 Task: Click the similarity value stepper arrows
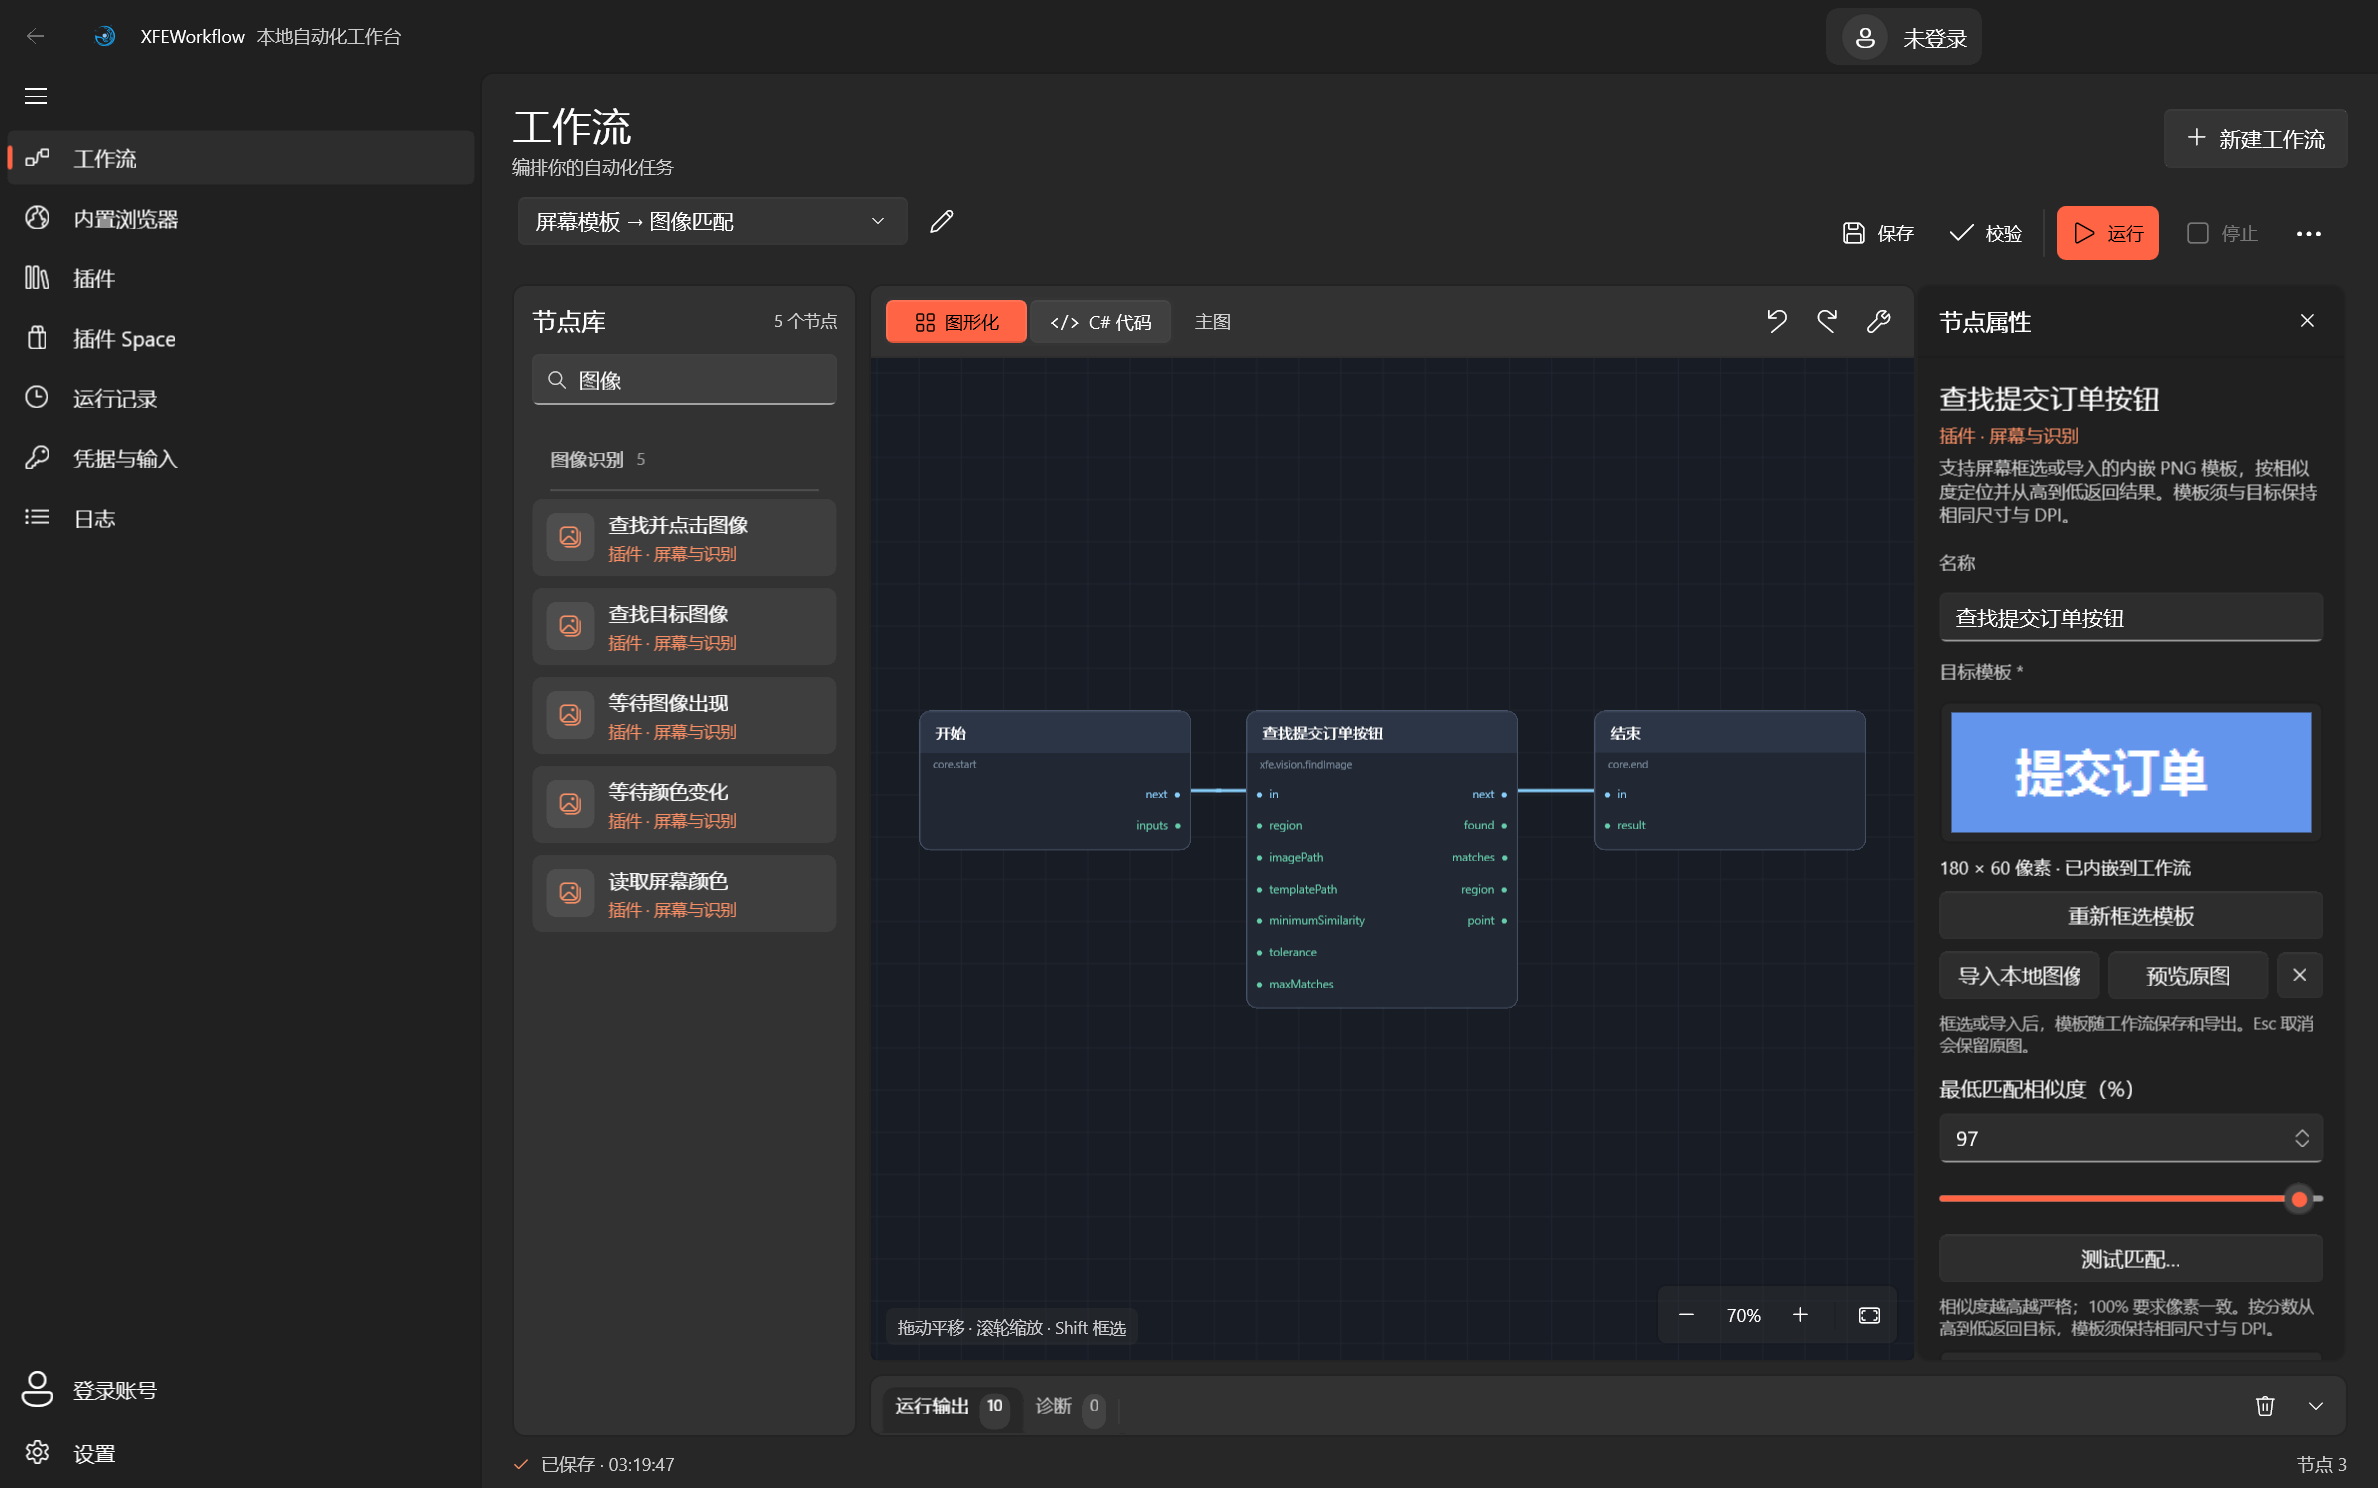coord(2301,1138)
